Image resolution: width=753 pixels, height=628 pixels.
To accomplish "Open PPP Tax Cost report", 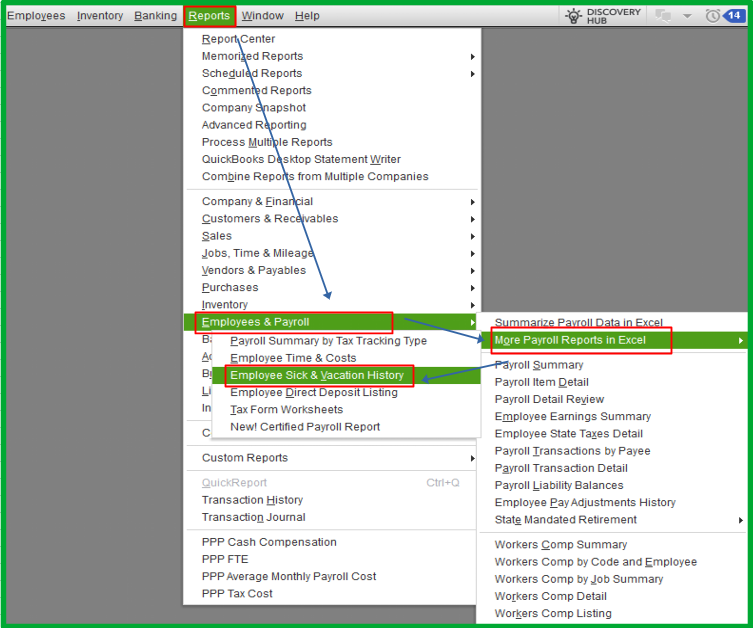I will coord(237,594).
